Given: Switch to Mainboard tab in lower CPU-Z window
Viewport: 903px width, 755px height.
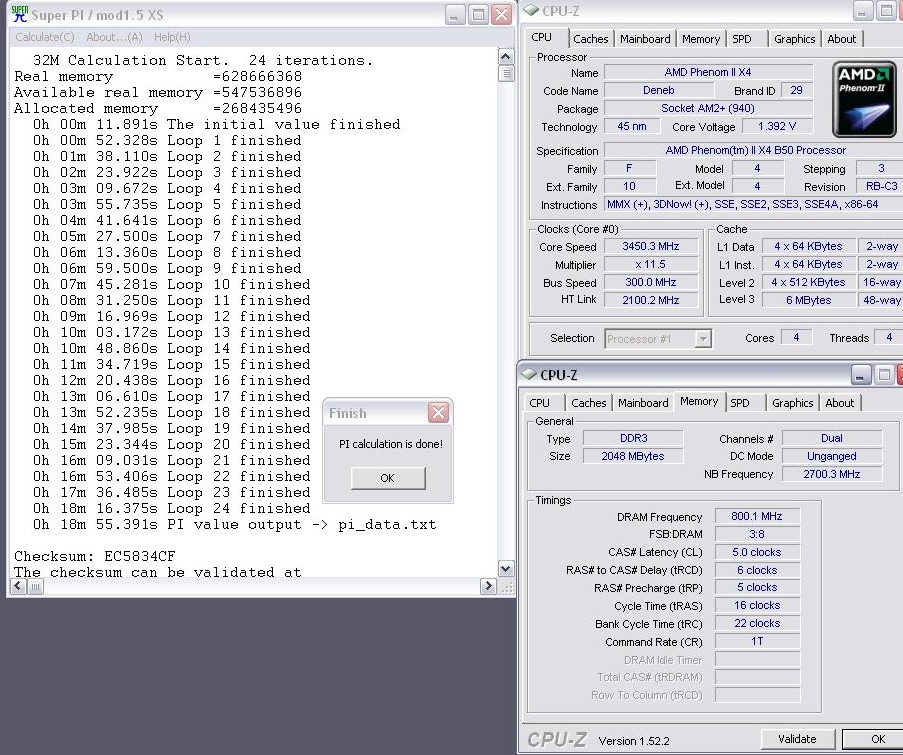Looking at the screenshot, I should pyautogui.click(x=643, y=403).
